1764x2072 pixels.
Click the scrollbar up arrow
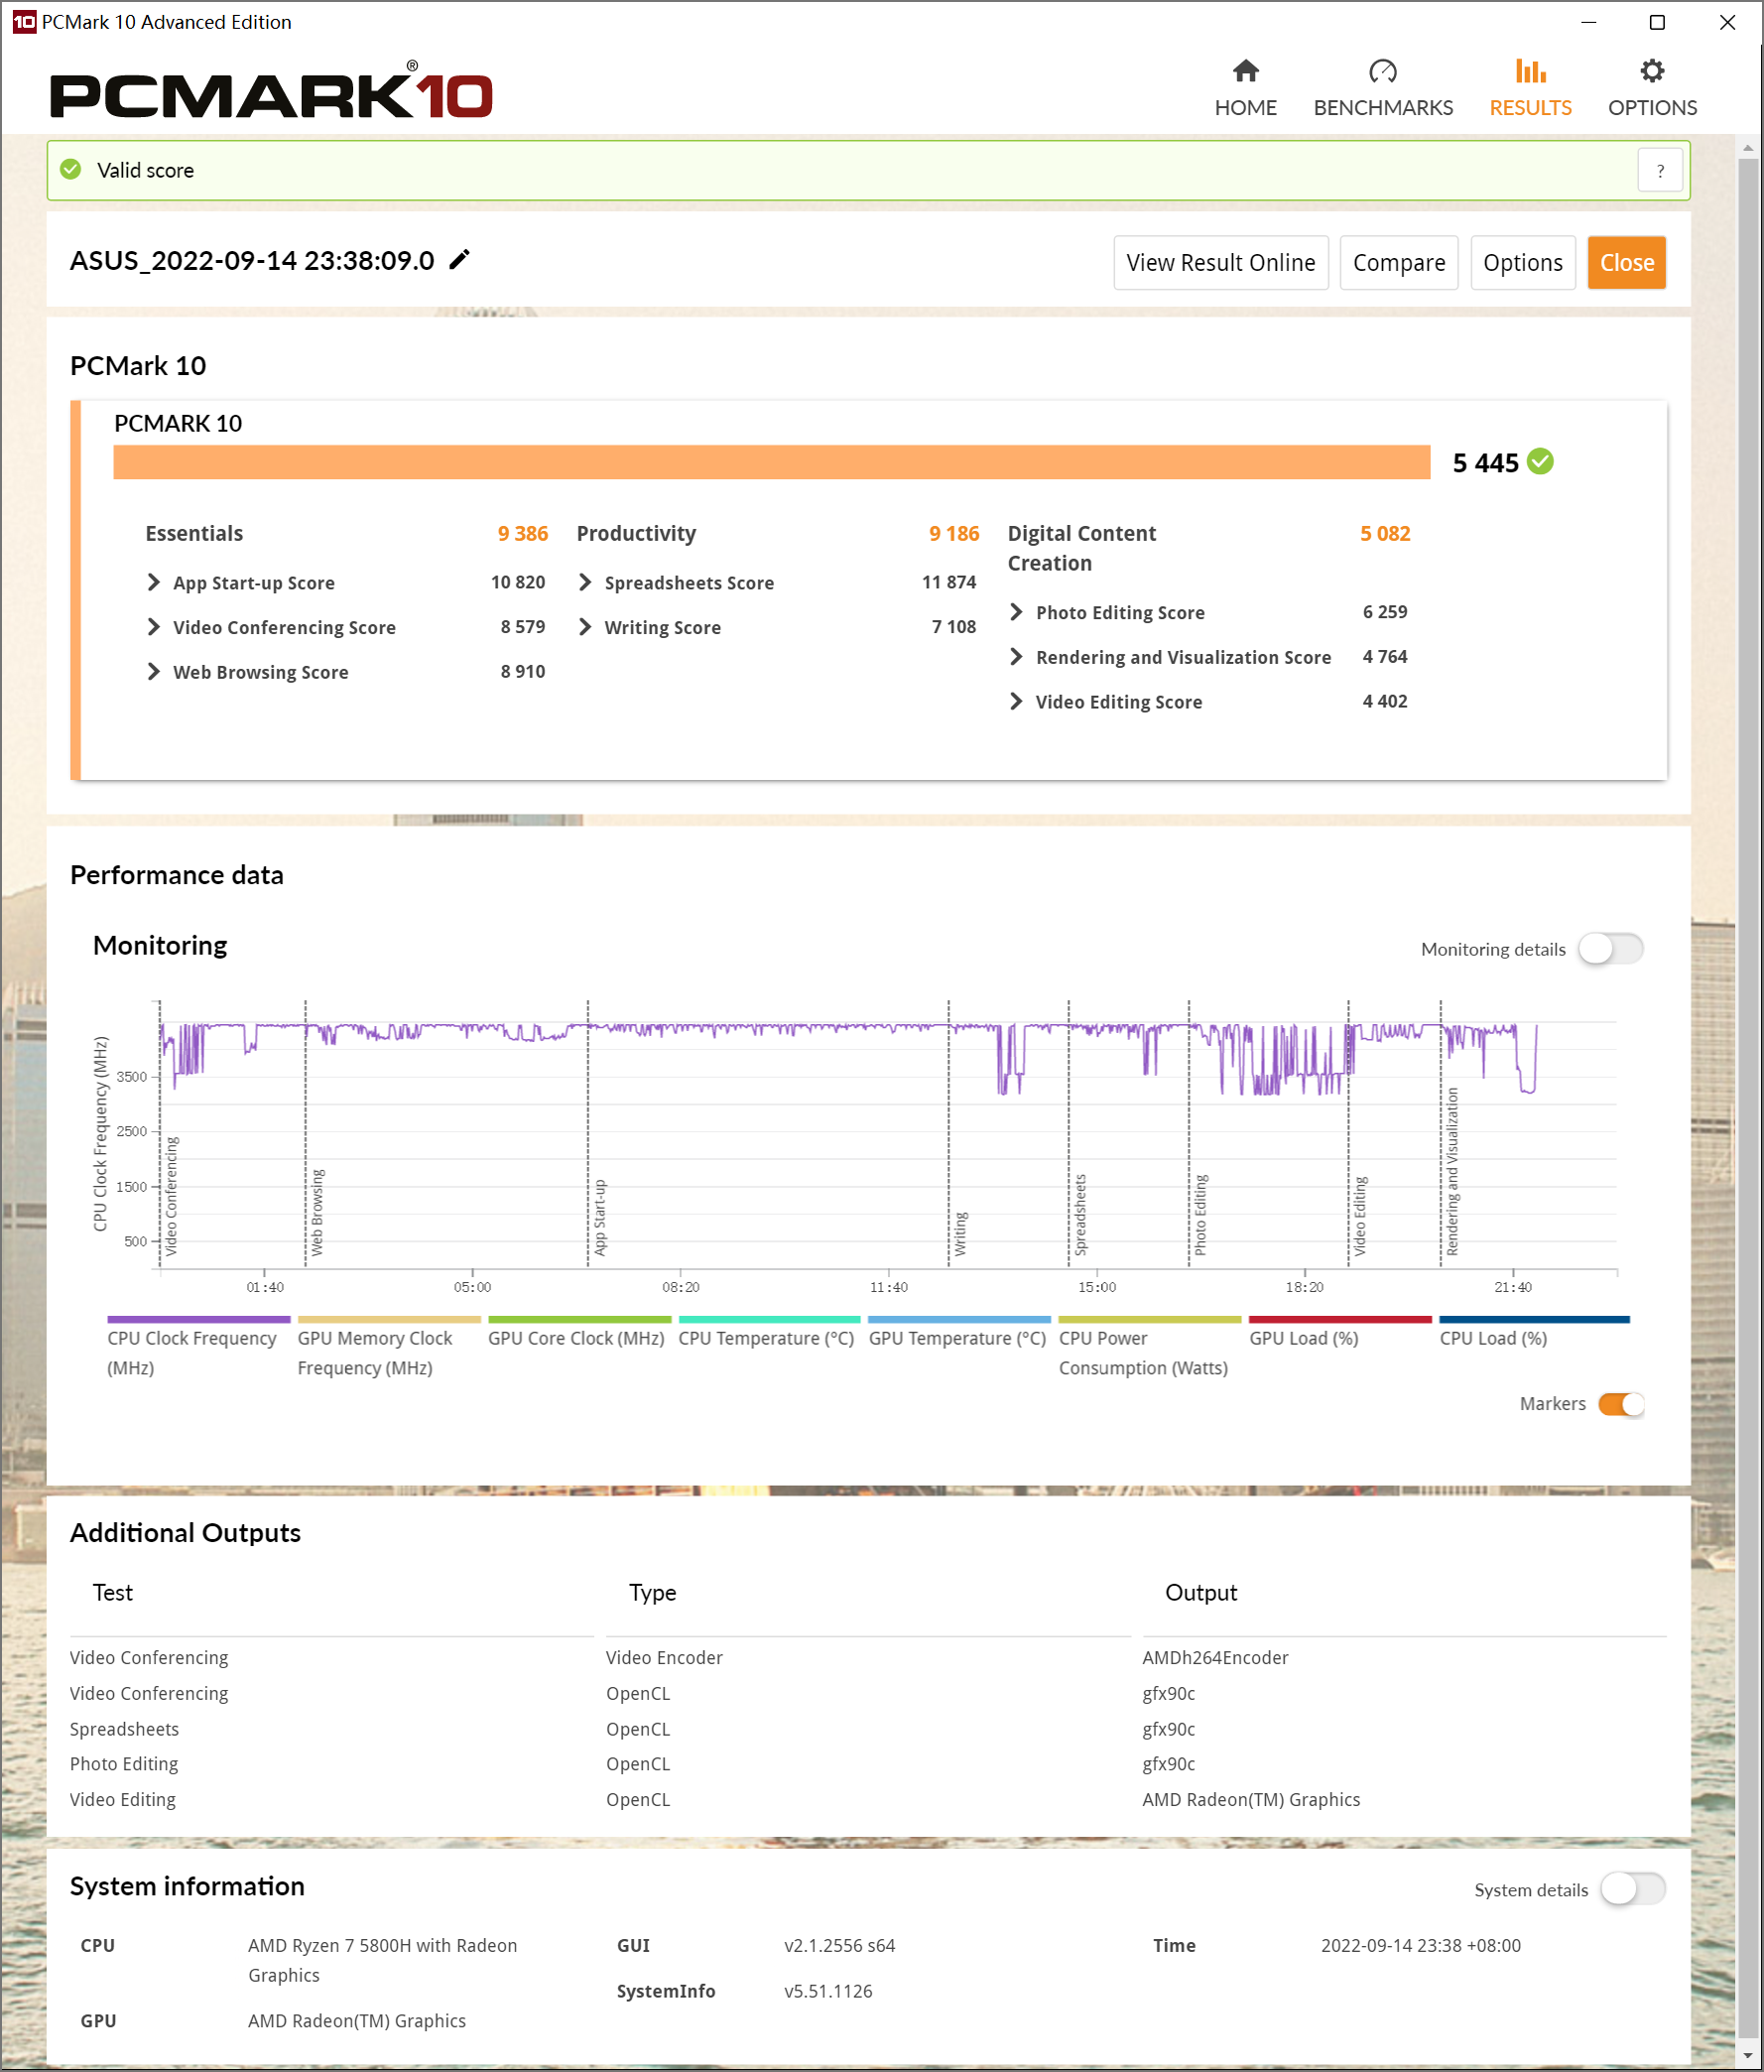click(x=1747, y=148)
